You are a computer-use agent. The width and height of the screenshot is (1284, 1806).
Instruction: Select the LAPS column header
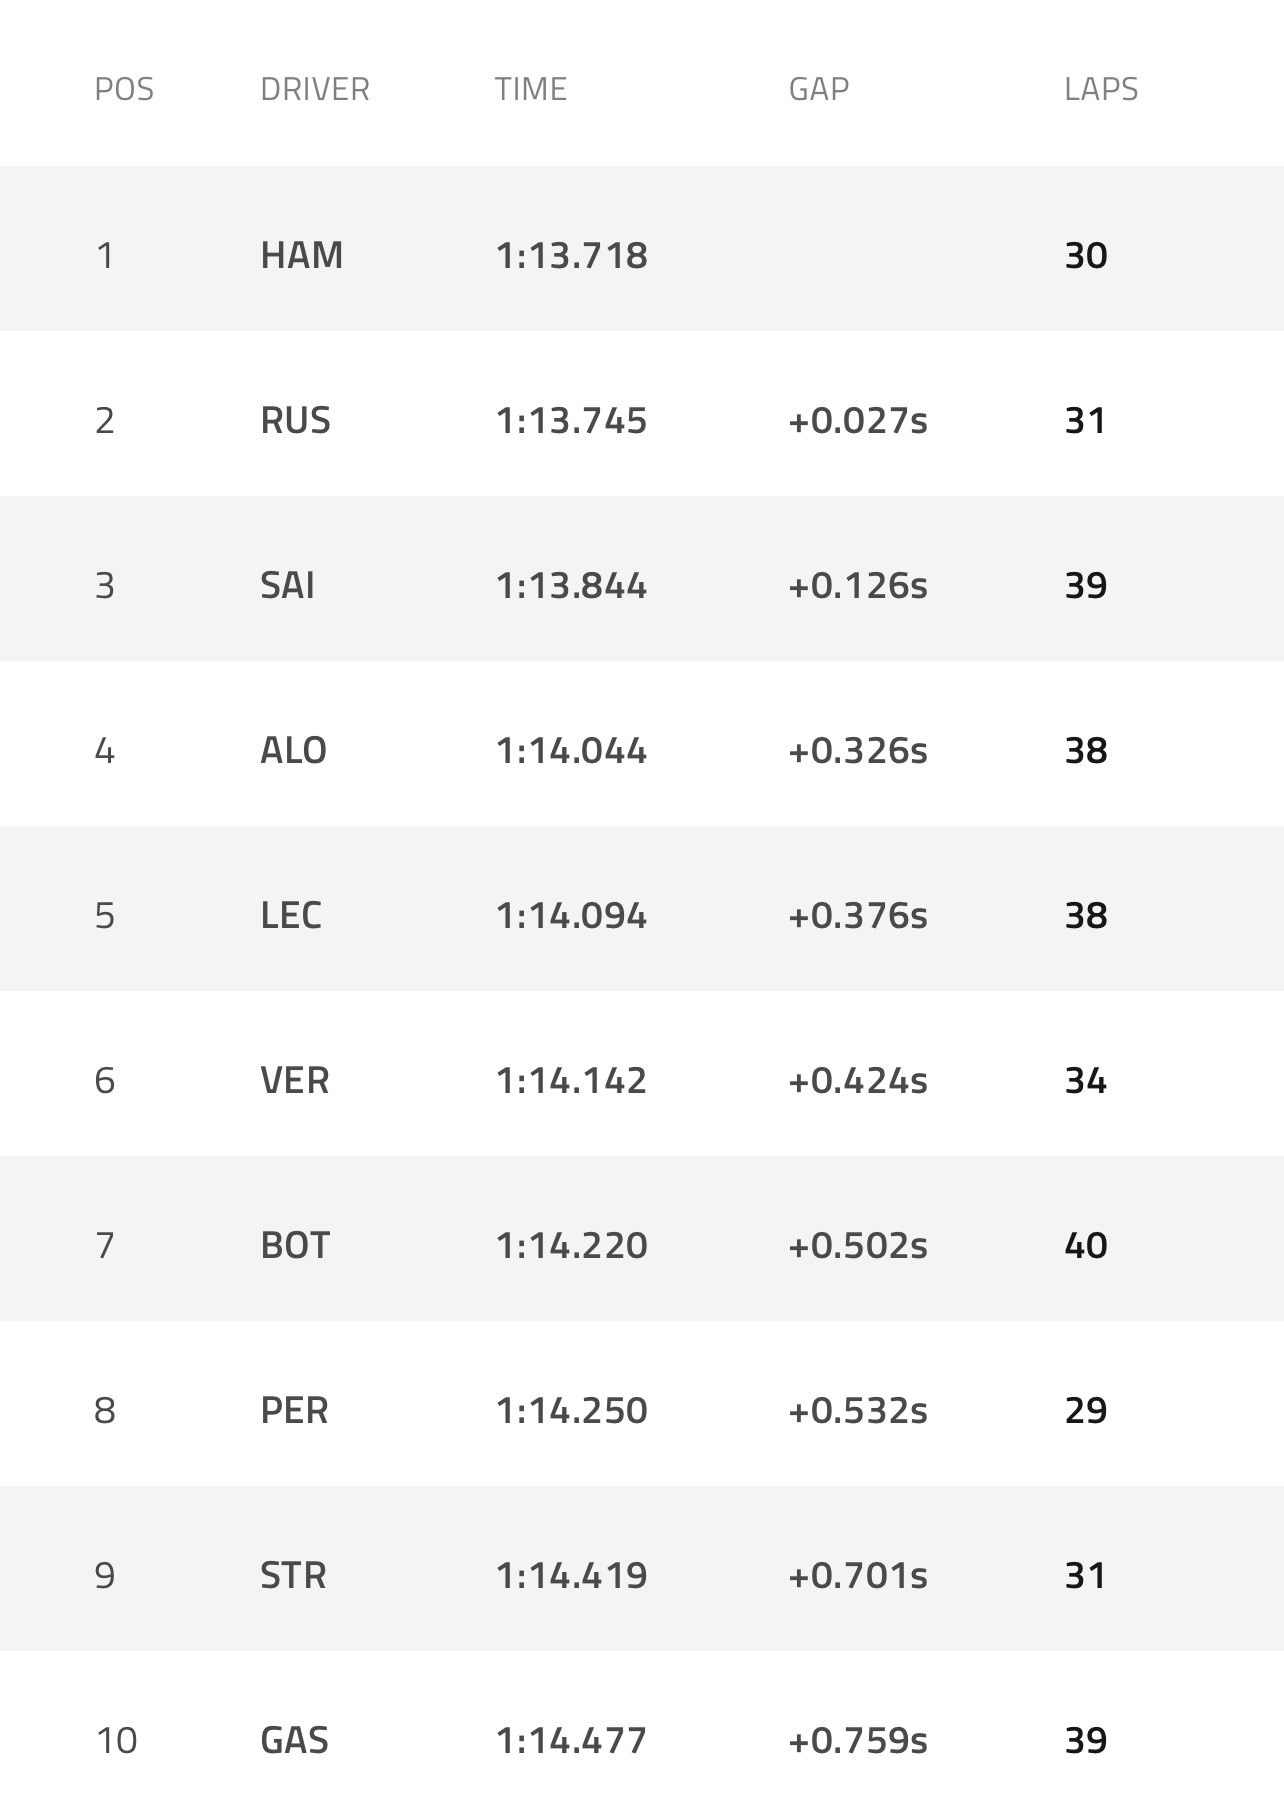(1100, 89)
